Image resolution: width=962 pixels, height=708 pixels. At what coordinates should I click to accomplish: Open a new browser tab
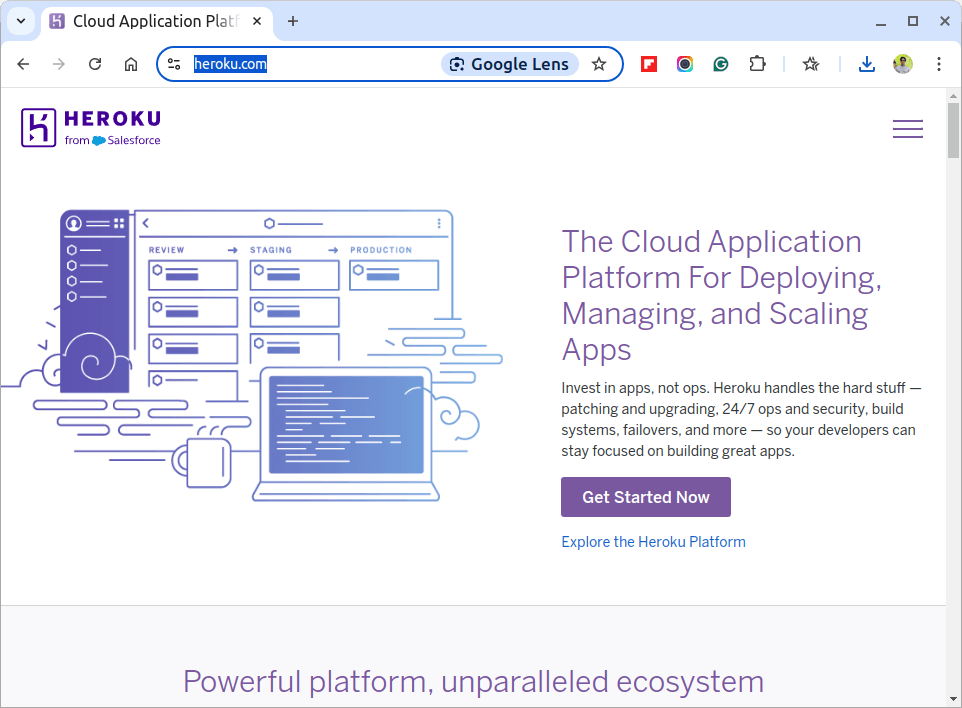coord(293,21)
